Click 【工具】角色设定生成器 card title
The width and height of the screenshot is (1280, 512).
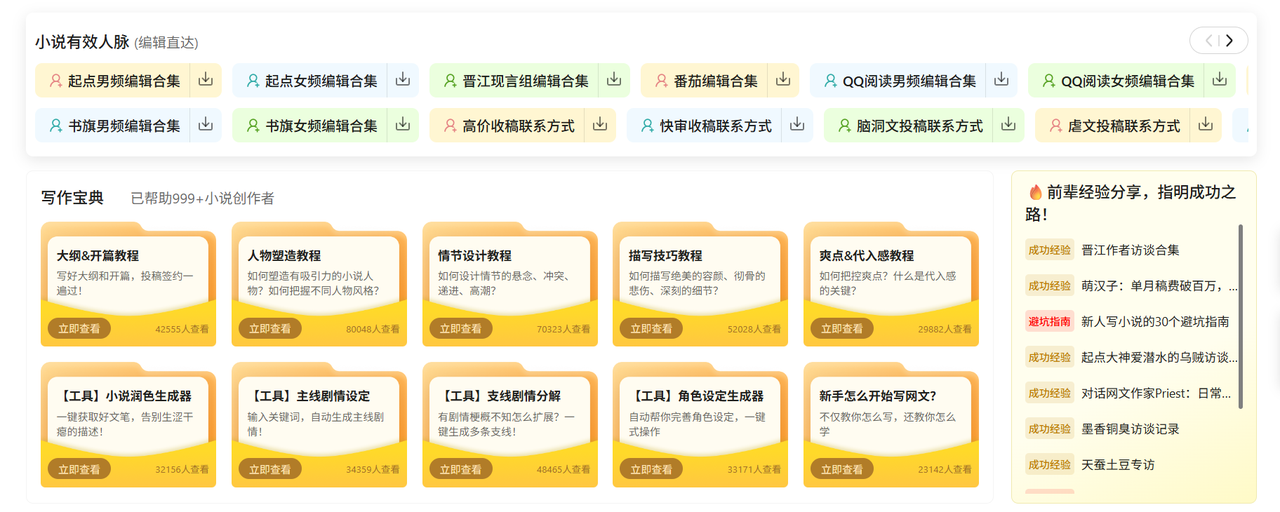(x=696, y=397)
